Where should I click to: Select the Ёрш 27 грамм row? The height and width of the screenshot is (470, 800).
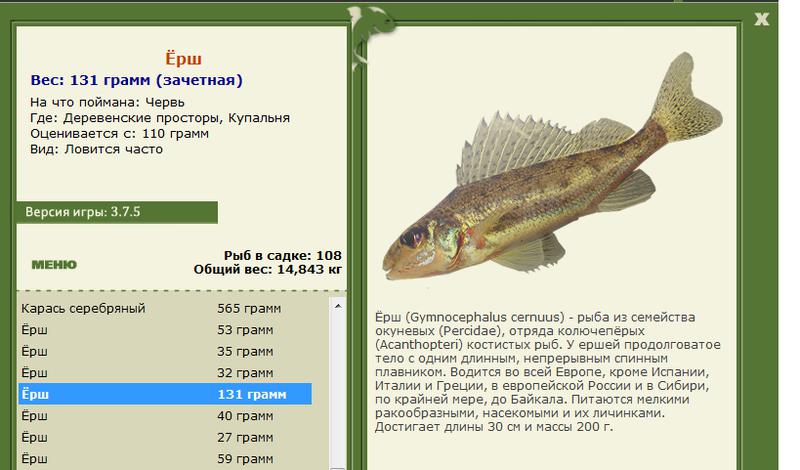click(x=165, y=437)
